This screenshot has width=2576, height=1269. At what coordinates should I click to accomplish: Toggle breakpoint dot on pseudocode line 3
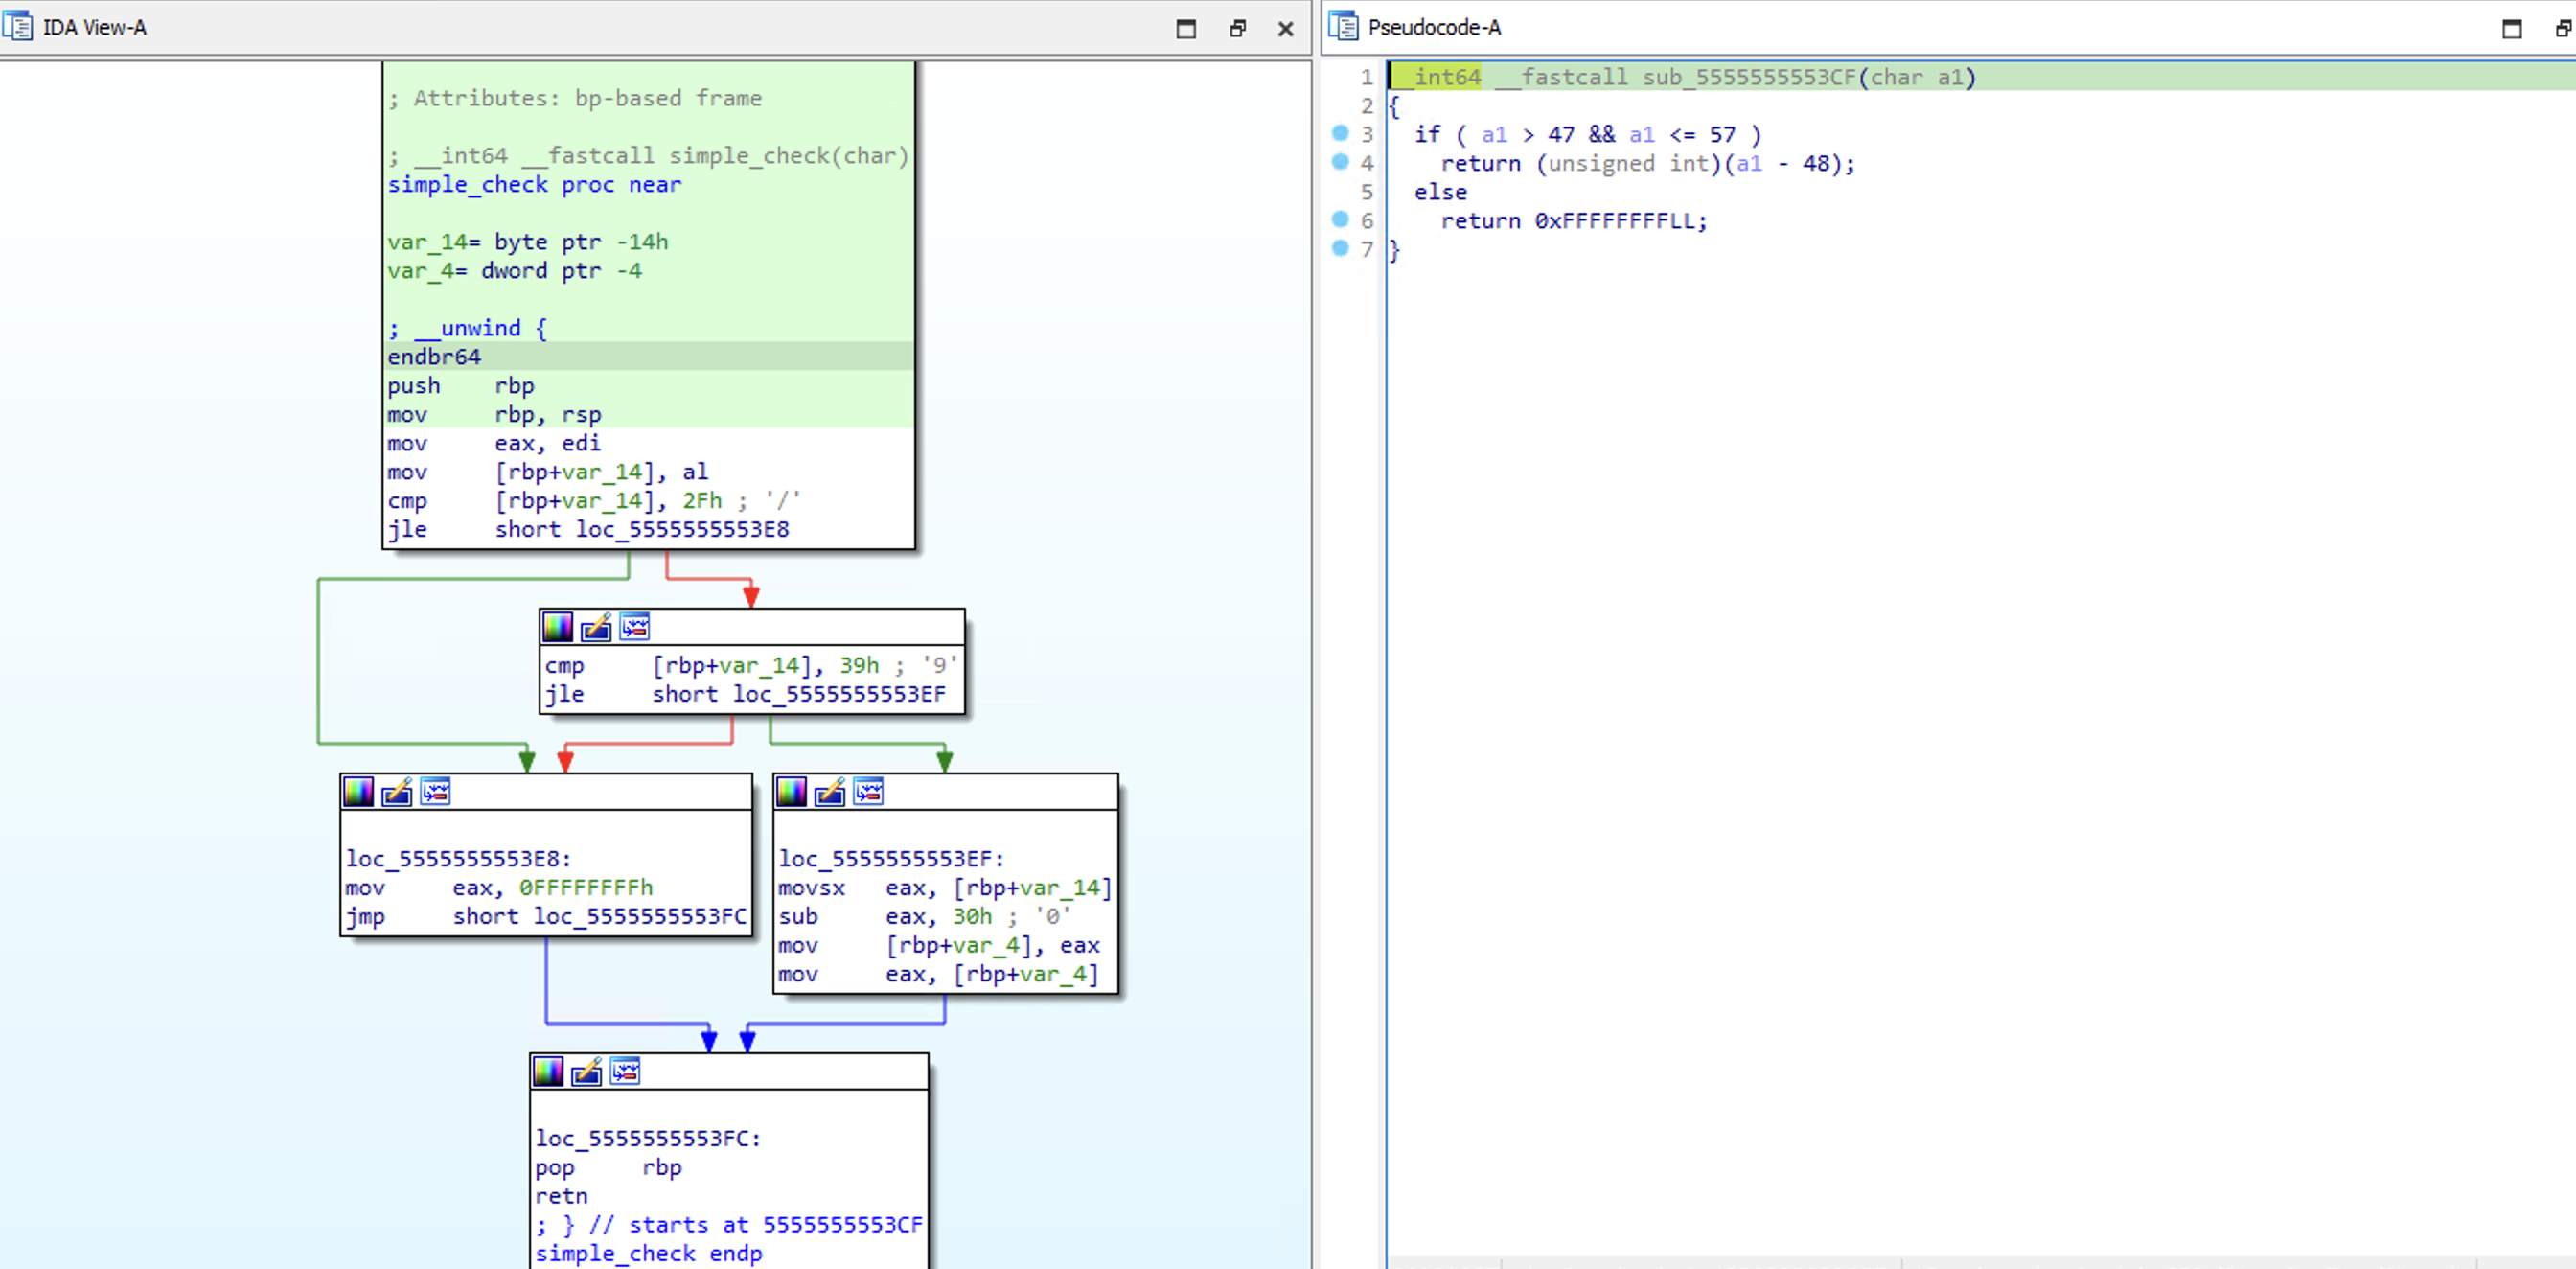point(1341,133)
